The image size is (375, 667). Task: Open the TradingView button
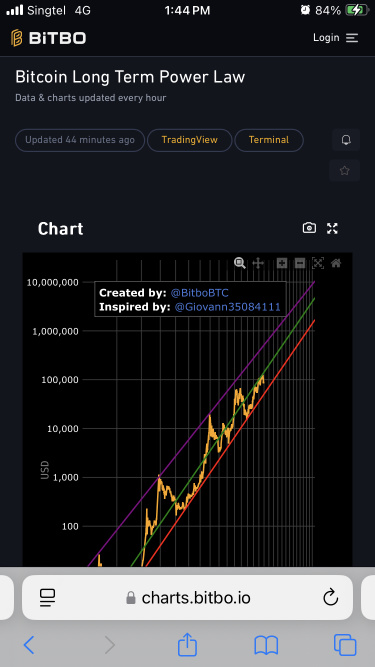pyautogui.click(x=190, y=140)
